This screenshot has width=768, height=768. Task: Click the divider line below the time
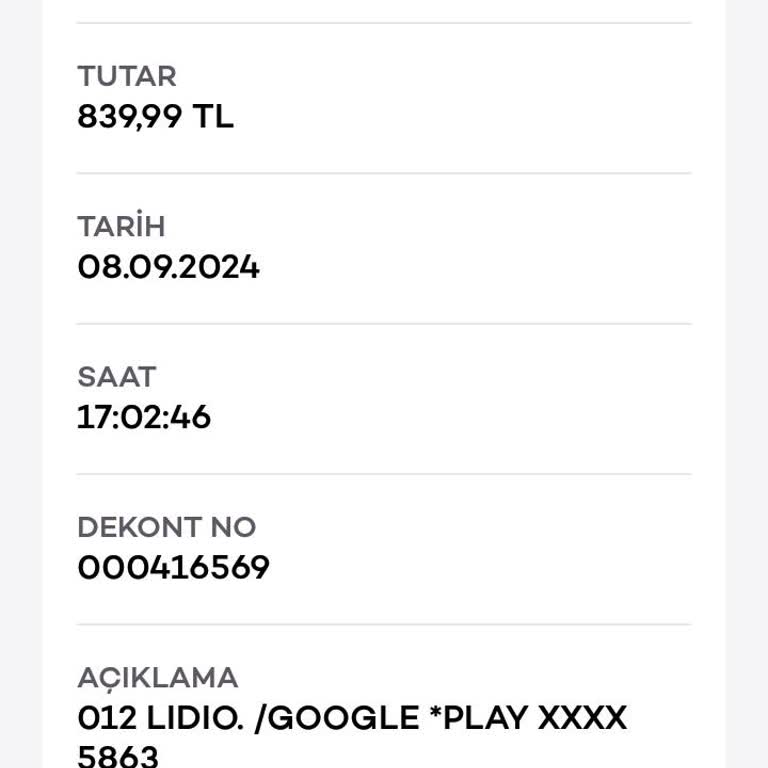(384, 474)
